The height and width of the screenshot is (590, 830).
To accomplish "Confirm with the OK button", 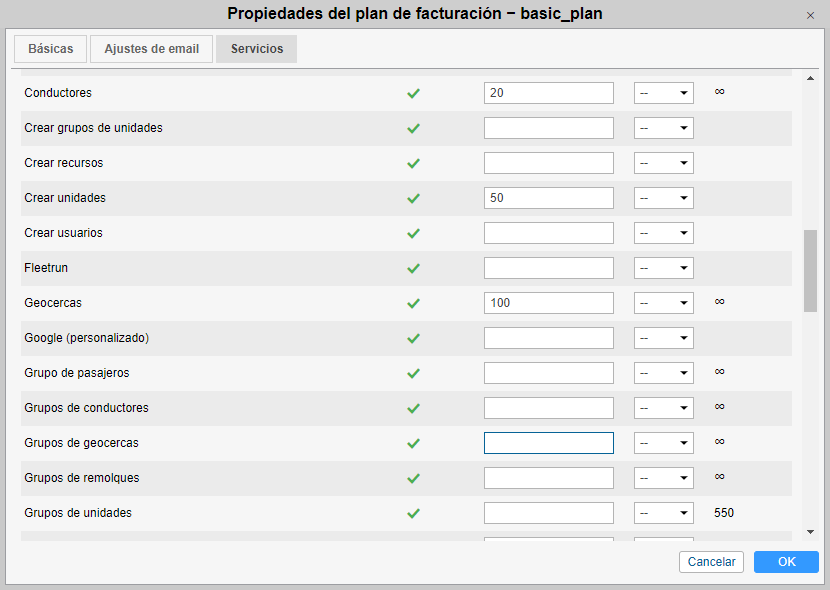I will click(x=786, y=562).
